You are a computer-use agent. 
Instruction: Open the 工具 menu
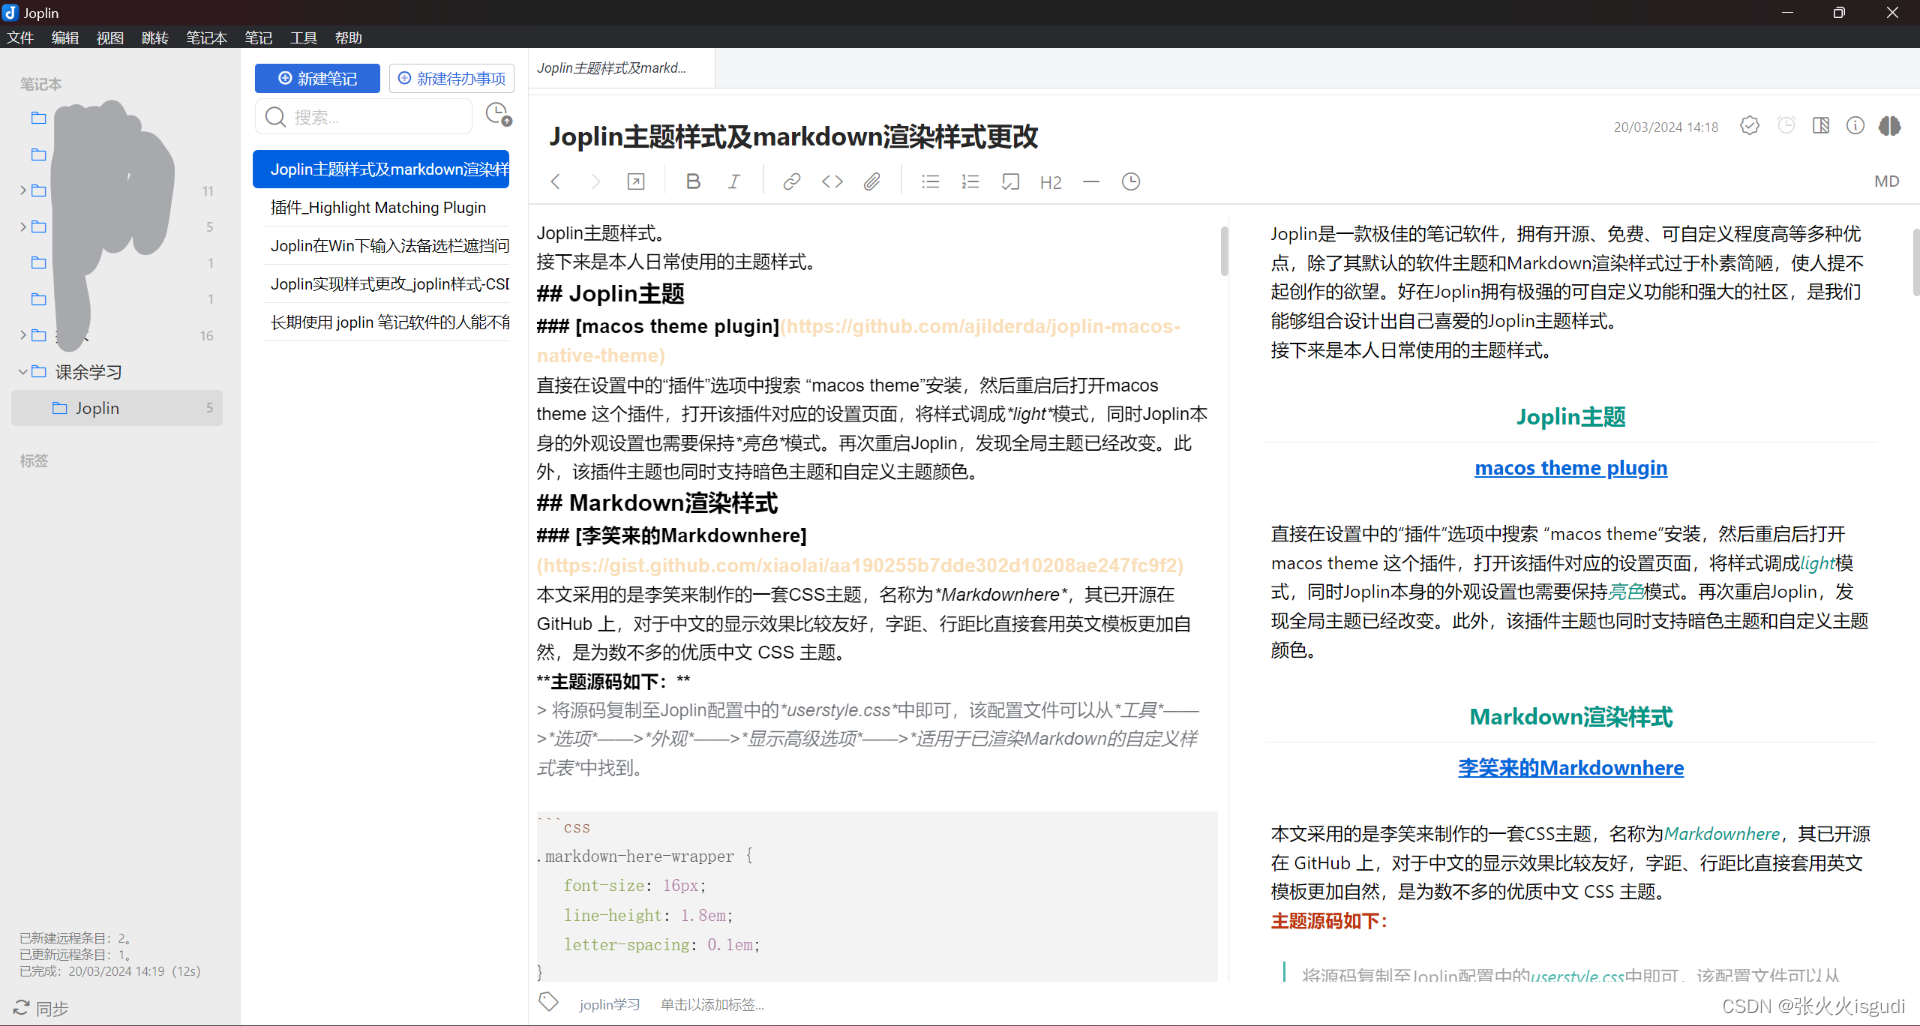tap(303, 37)
